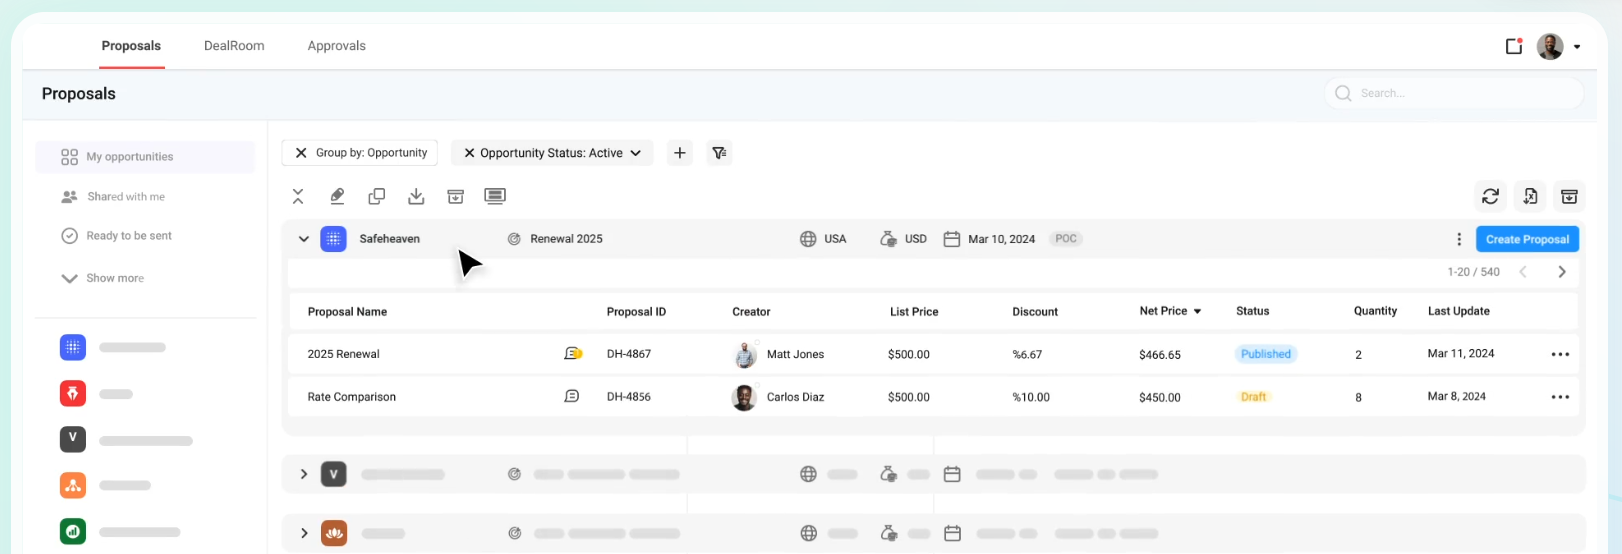Focus the Search input field
Viewport: 1622px width, 554px height.
coord(1455,93)
